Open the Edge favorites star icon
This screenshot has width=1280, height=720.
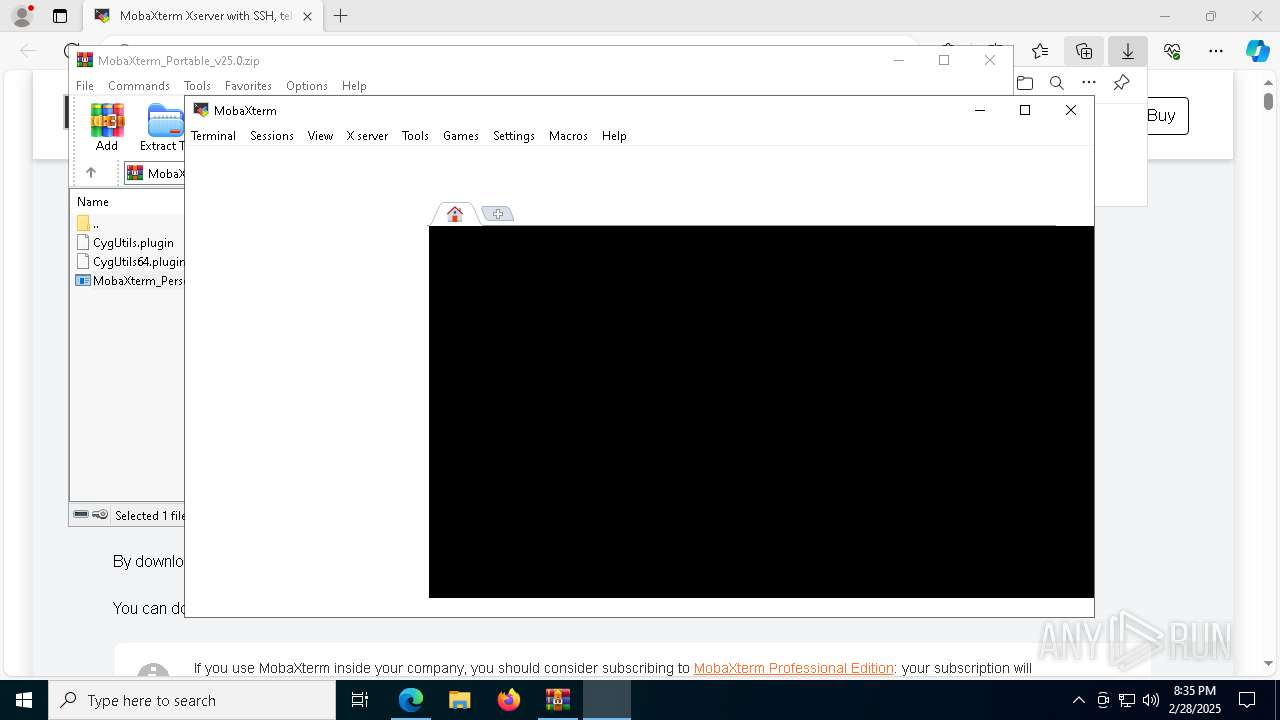tap(1040, 51)
